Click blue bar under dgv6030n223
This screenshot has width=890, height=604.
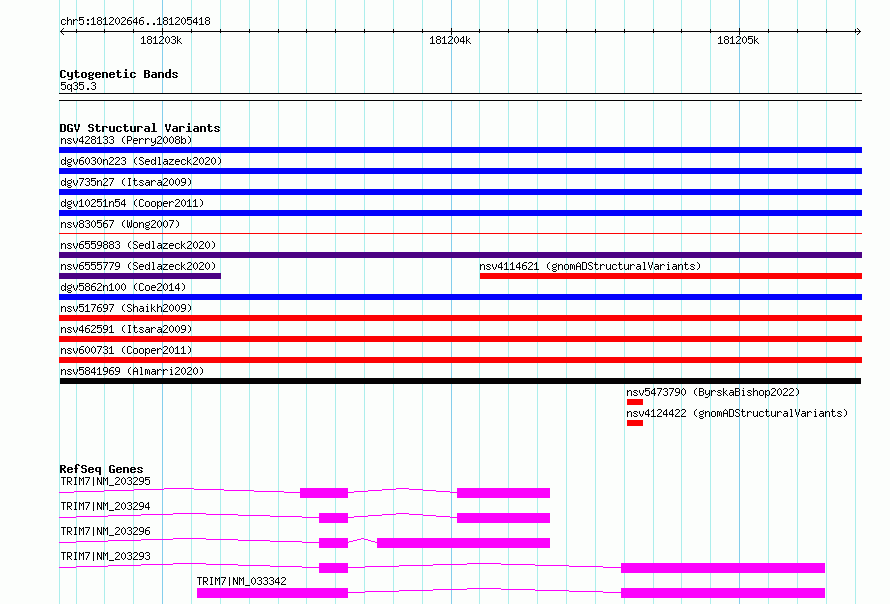[460, 171]
